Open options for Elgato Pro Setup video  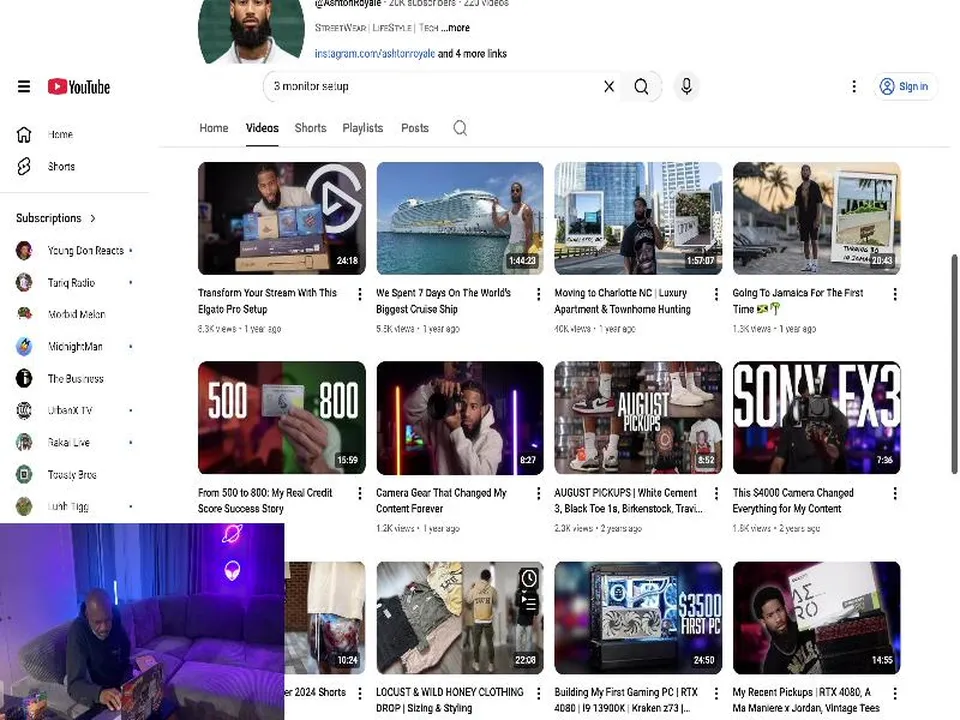360,294
